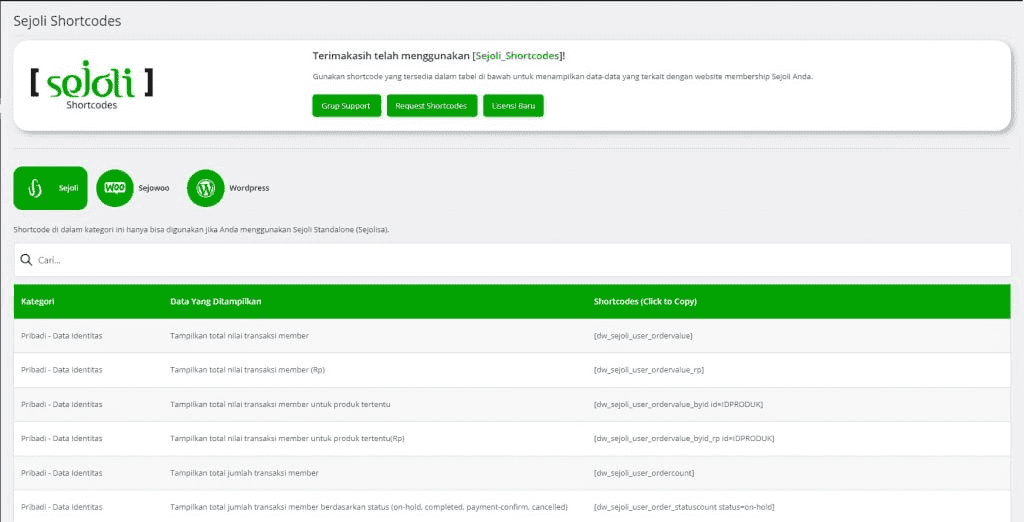
Task: Click 'Tampilkan total jumlah transaksi member' cell
Action: [x=244, y=472]
